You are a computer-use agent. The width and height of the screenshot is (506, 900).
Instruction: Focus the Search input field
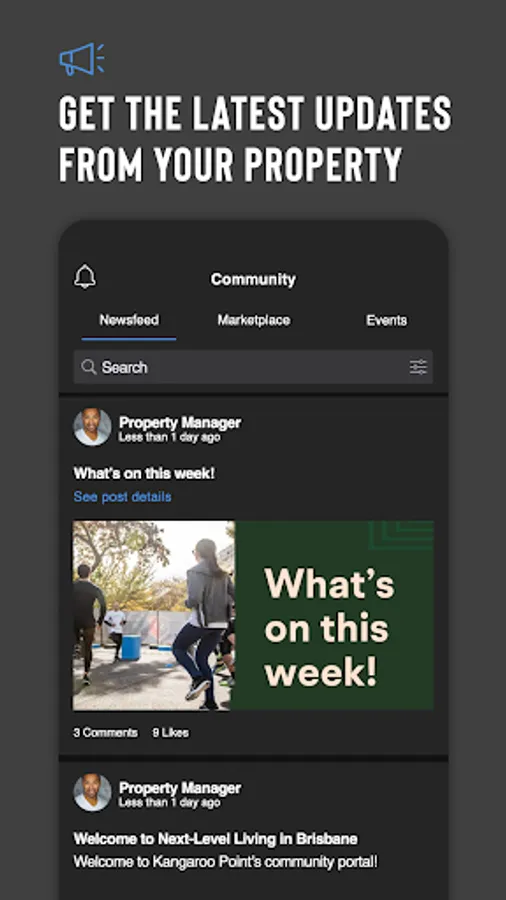click(x=253, y=367)
